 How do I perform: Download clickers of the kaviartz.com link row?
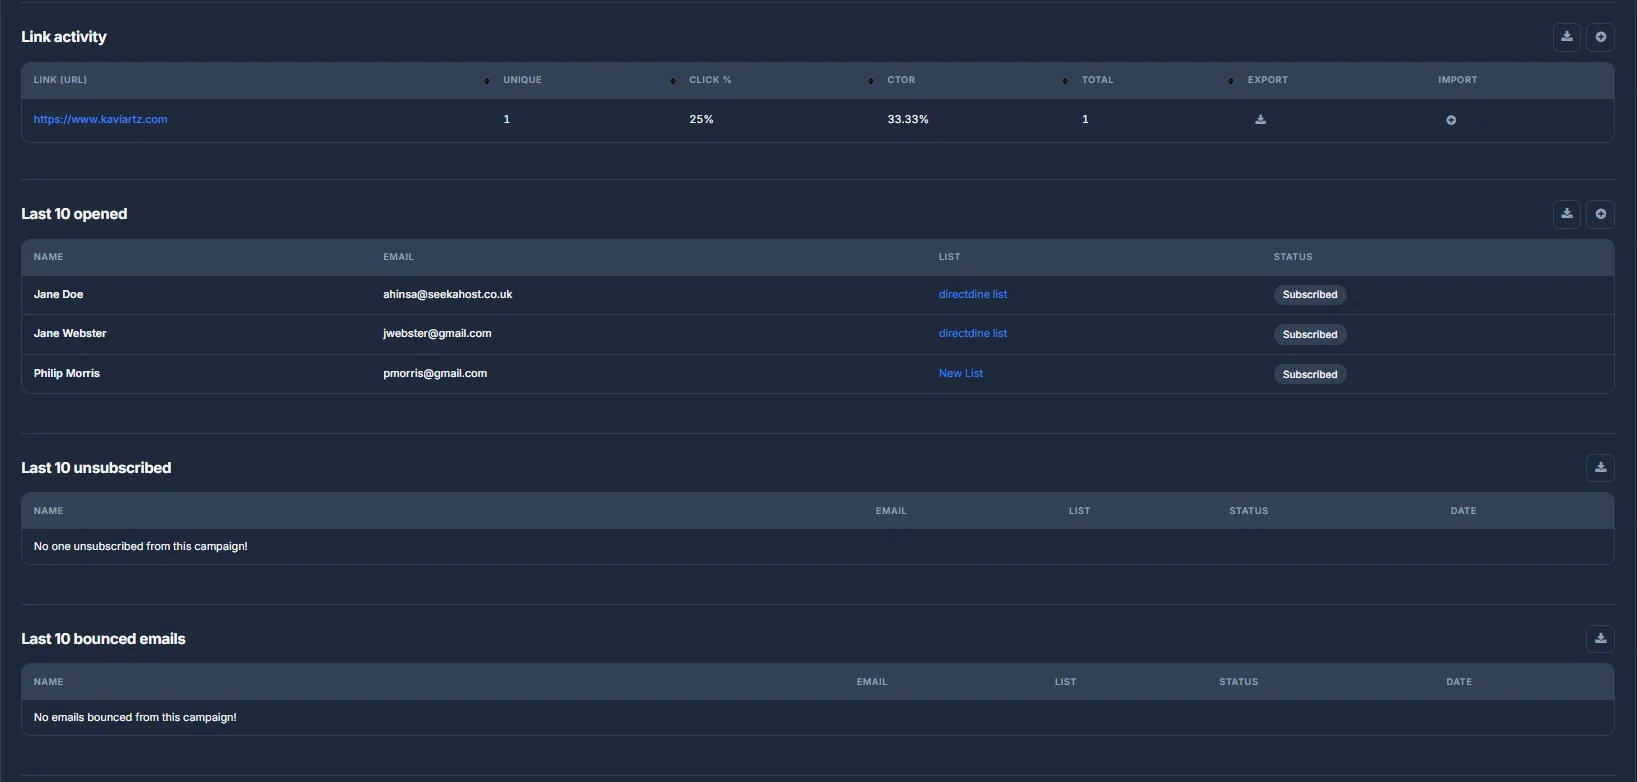pyautogui.click(x=1260, y=120)
